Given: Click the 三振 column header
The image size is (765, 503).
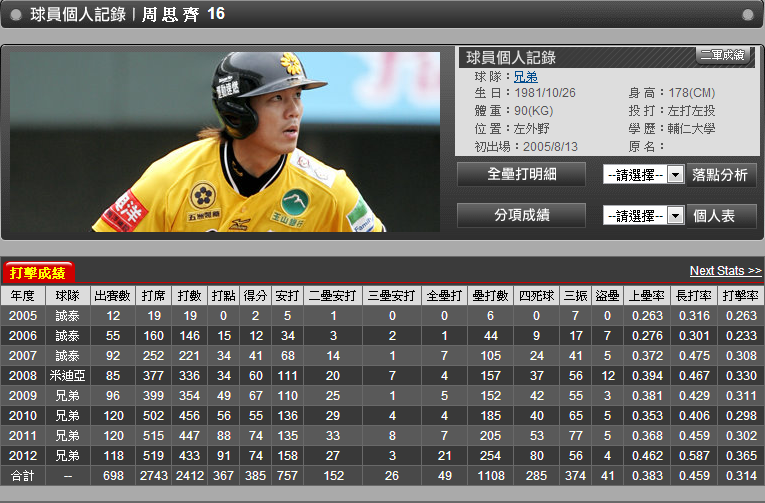Looking at the screenshot, I should click(576, 296).
